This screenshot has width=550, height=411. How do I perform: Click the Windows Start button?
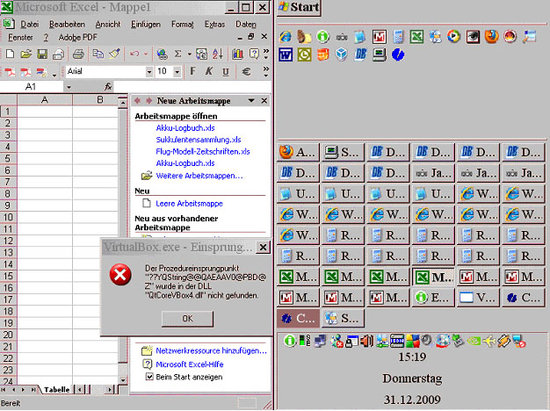click(x=299, y=7)
